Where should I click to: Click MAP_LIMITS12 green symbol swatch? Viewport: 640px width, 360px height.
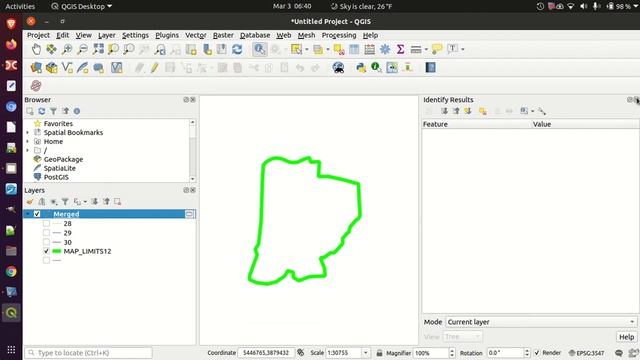[x=57, y=251]
